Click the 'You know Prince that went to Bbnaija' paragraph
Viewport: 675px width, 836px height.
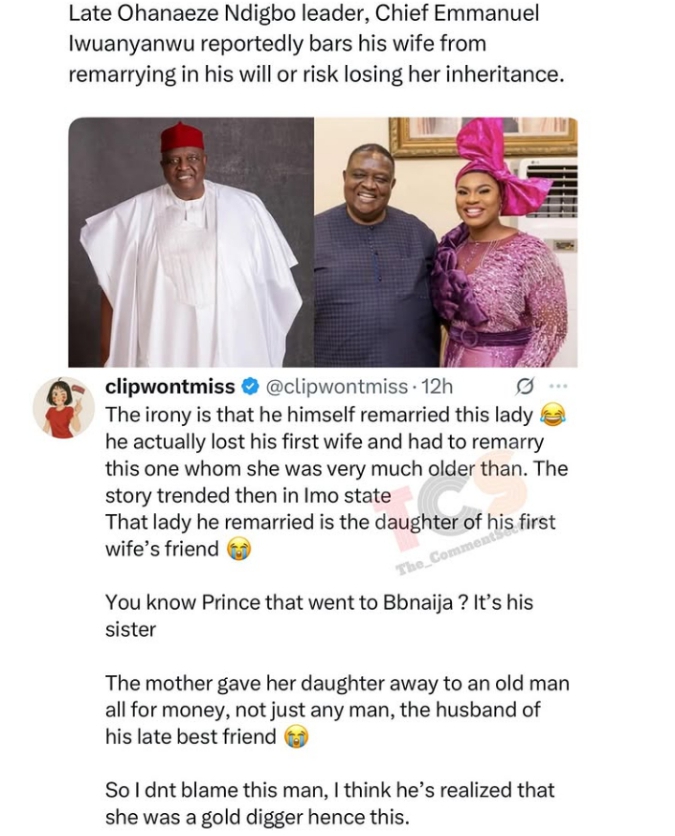coord(319,616)
